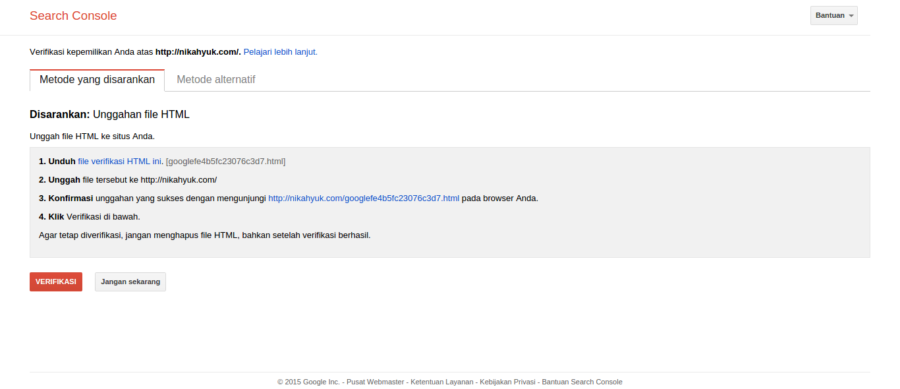Open Kebijakan Privasi footer link

coord(507,382)
